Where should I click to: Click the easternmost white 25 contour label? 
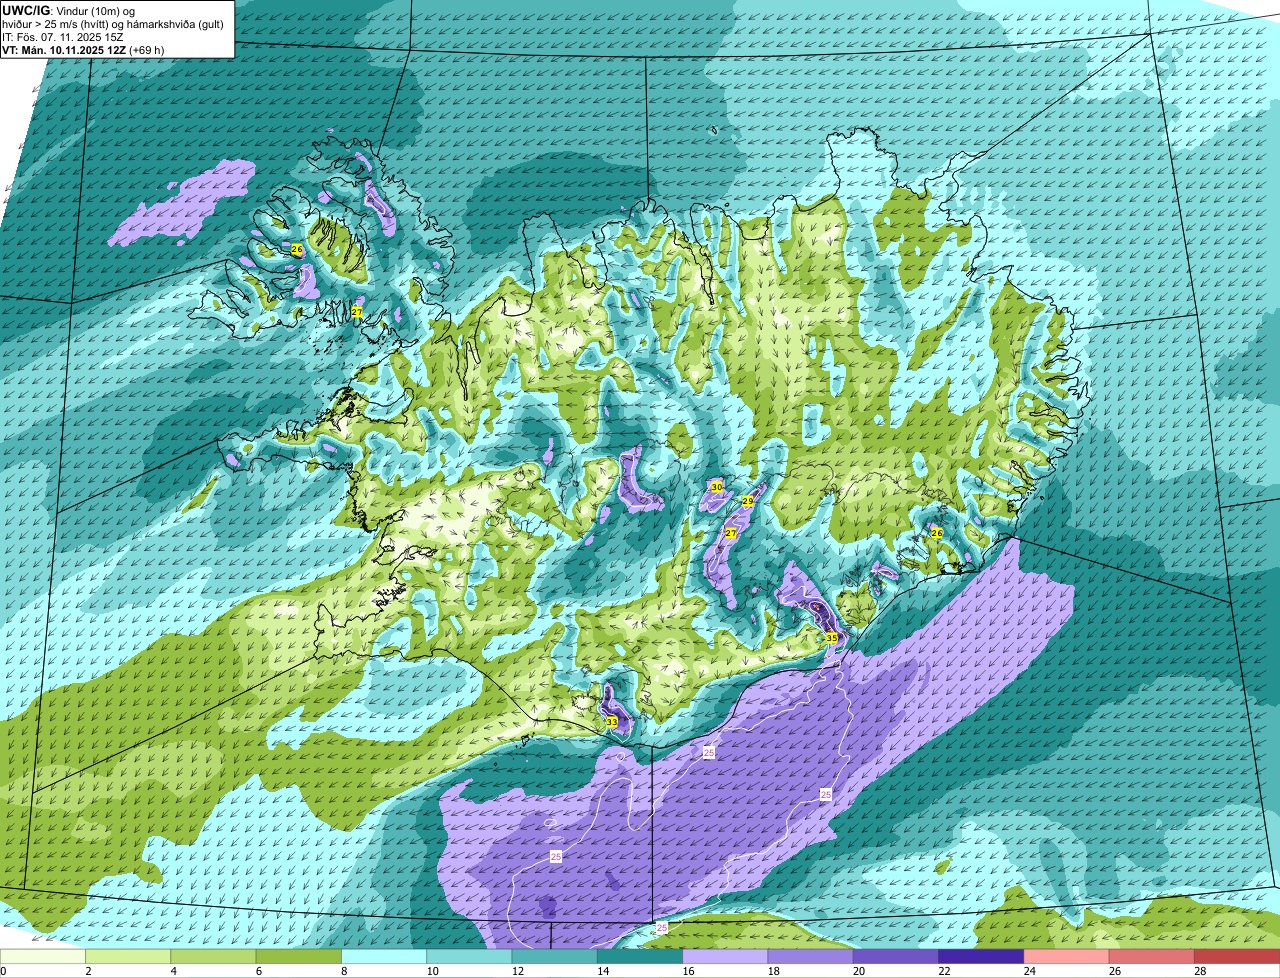(826, 794)
